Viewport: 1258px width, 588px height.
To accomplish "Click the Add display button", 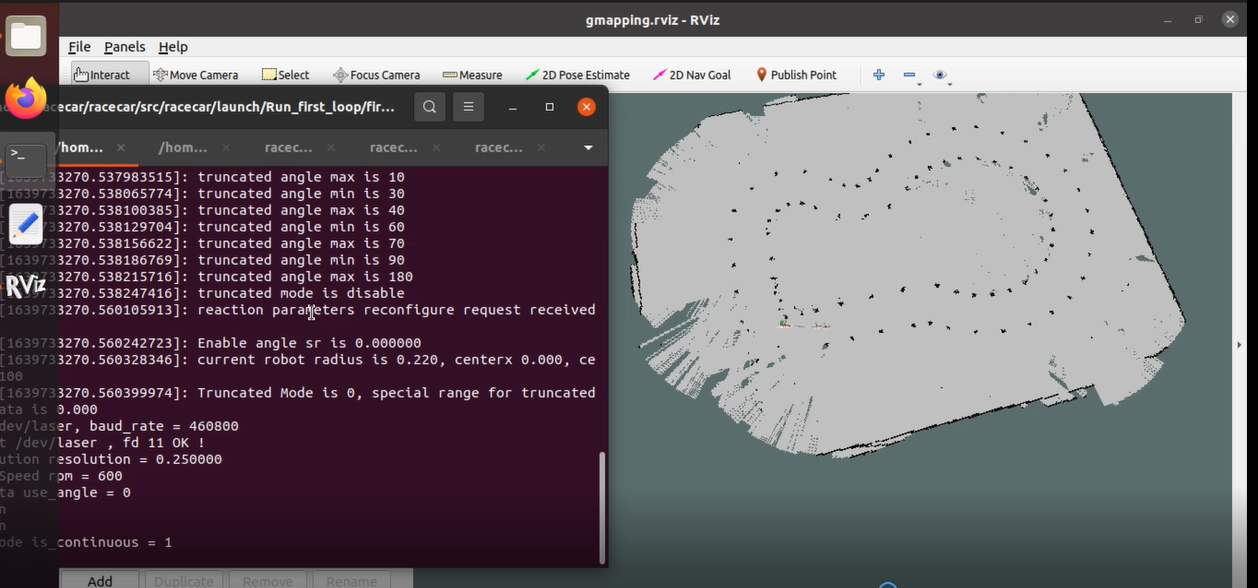I will click(x=100, y=580).
